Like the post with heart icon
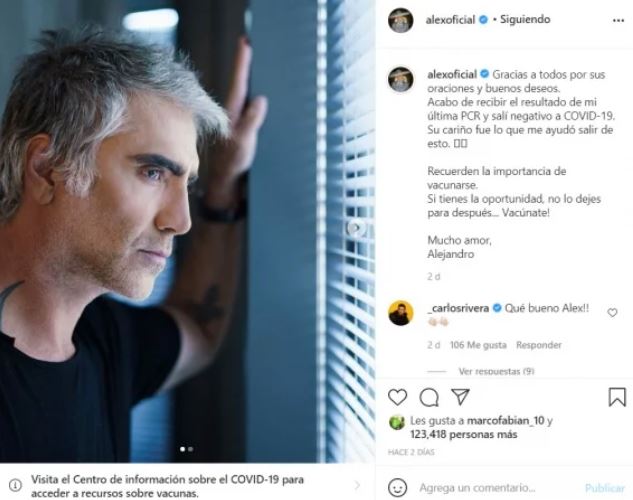 click(398, 397)
